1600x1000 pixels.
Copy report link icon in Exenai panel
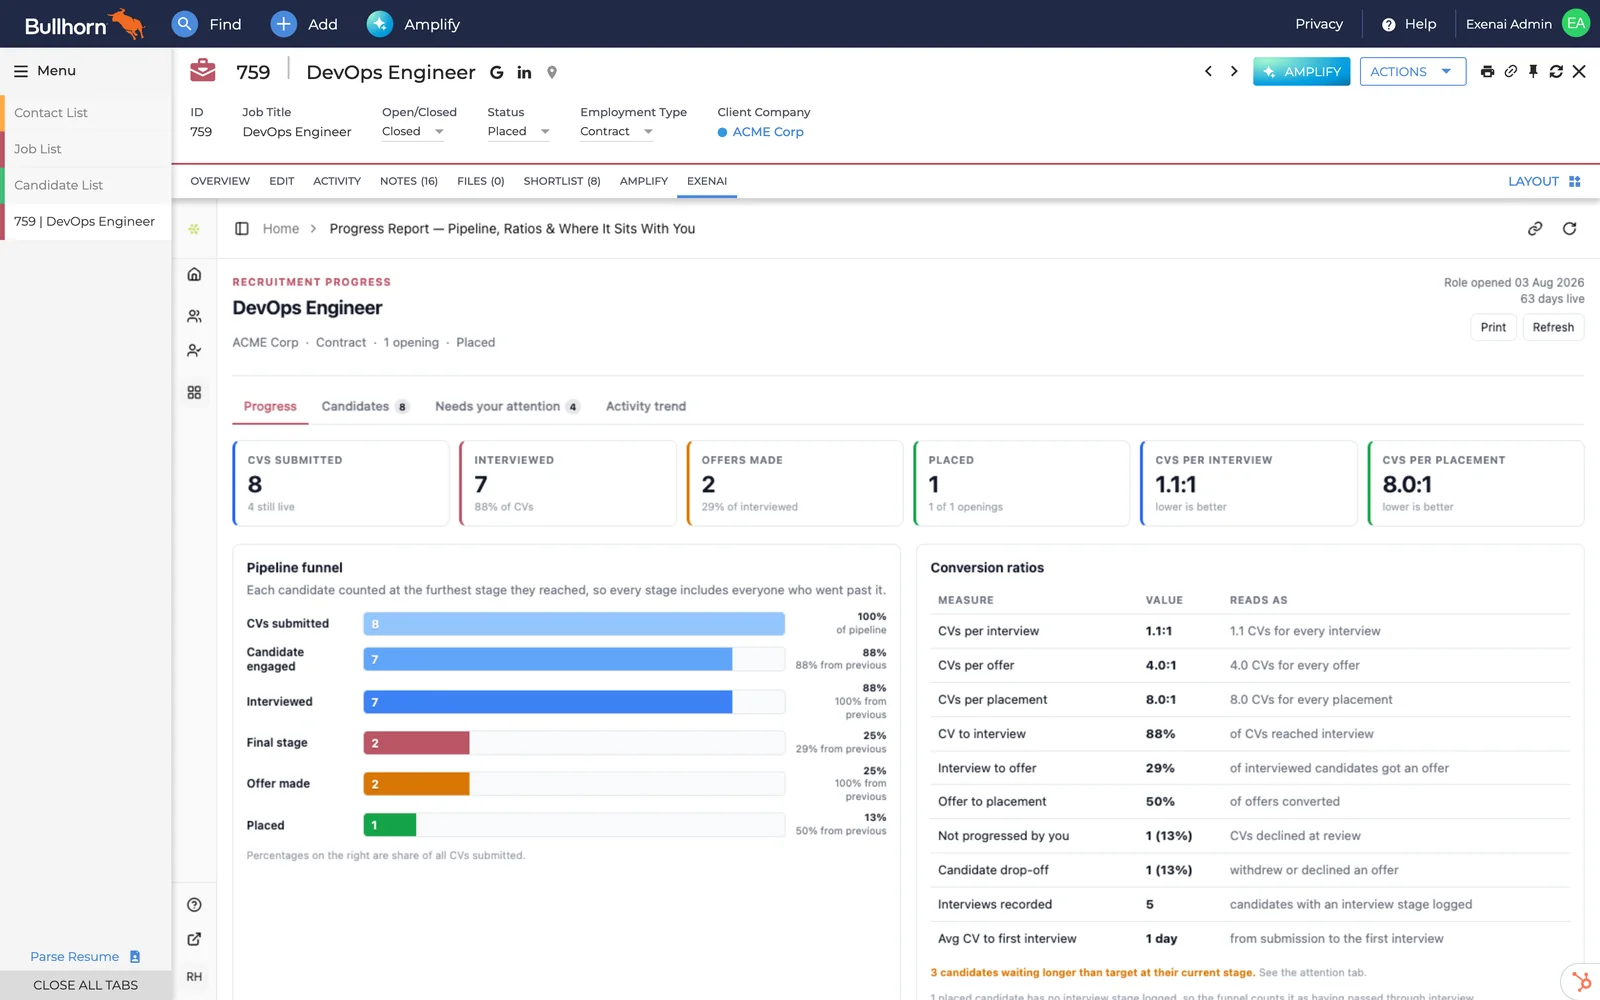pyautogui.click(x=1535, y=229)
